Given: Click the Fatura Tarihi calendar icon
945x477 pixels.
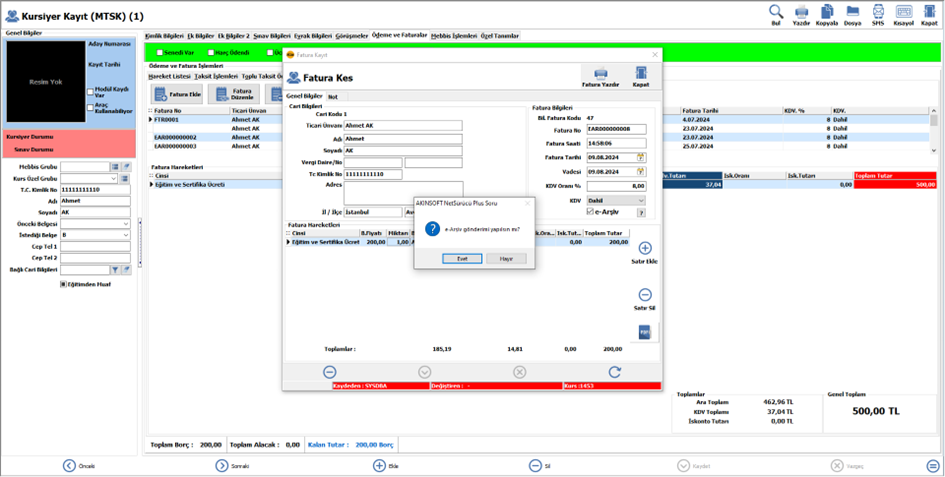Looking at the screenshot, I should tap(641, 157).
